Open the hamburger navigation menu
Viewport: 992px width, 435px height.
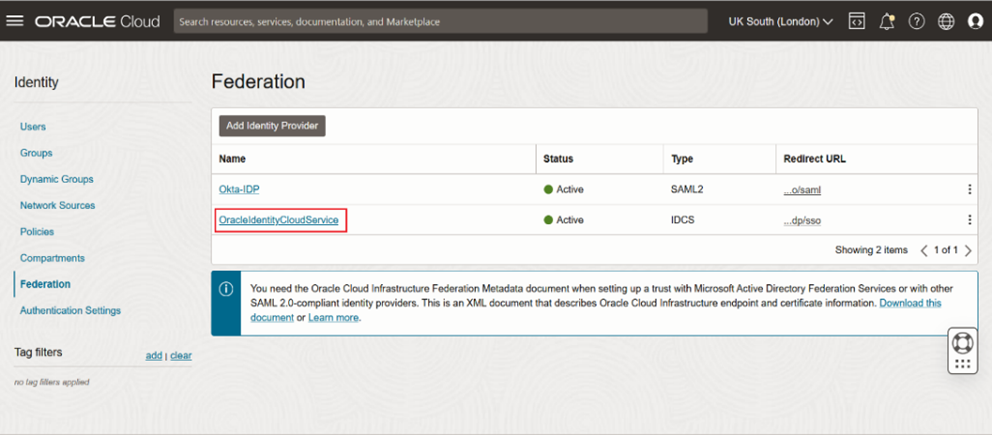pos(15,21)
